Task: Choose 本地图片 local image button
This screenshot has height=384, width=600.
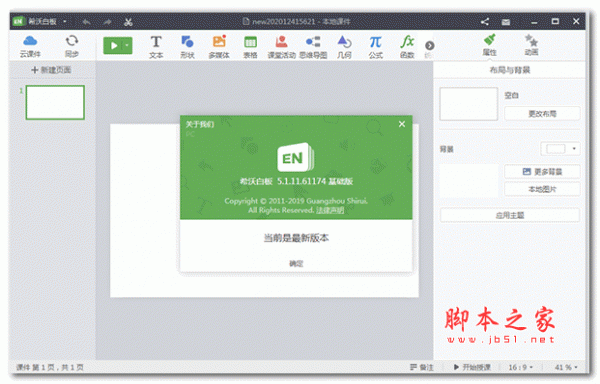Action: [542, 189]
